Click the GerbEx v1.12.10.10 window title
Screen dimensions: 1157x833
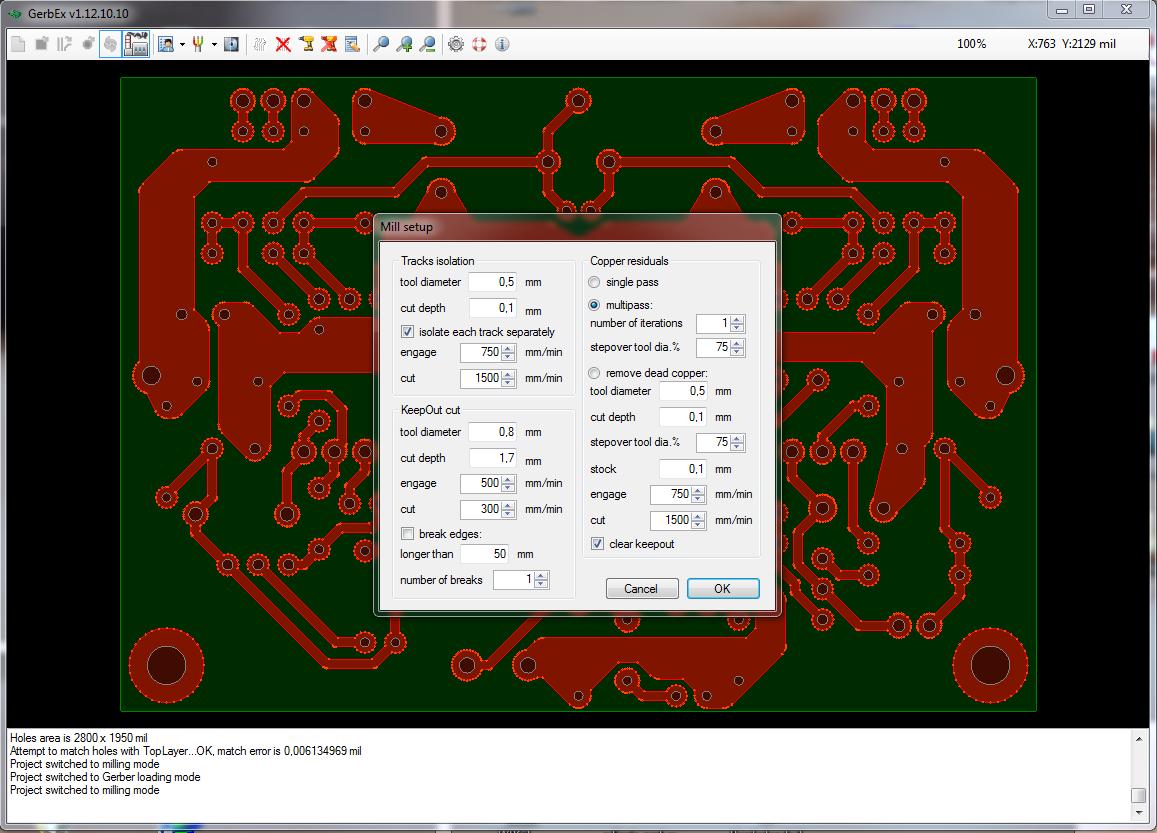coord(78,13)
